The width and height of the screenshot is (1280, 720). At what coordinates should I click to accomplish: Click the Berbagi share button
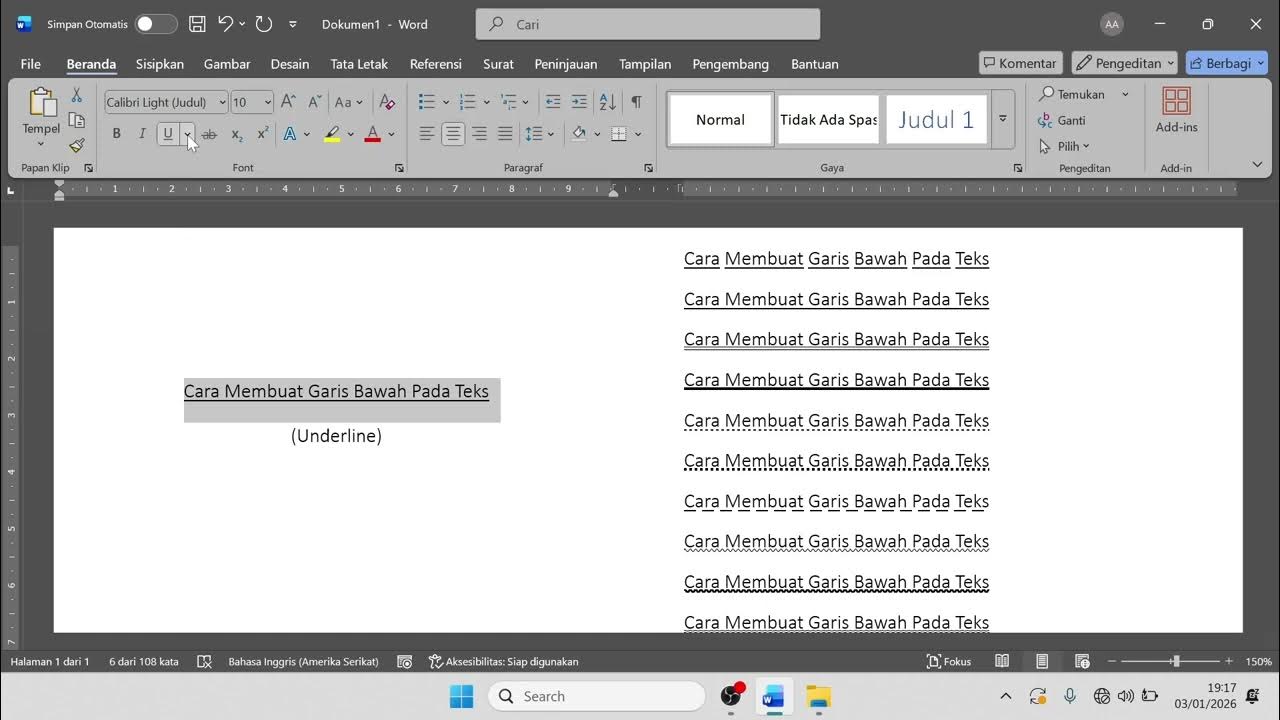(1226, 63)
